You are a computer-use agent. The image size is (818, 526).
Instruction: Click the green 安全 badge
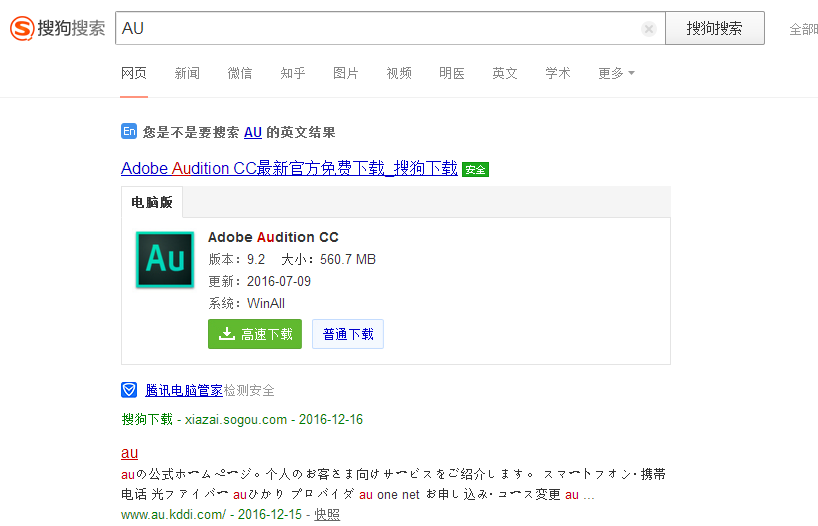475,170
